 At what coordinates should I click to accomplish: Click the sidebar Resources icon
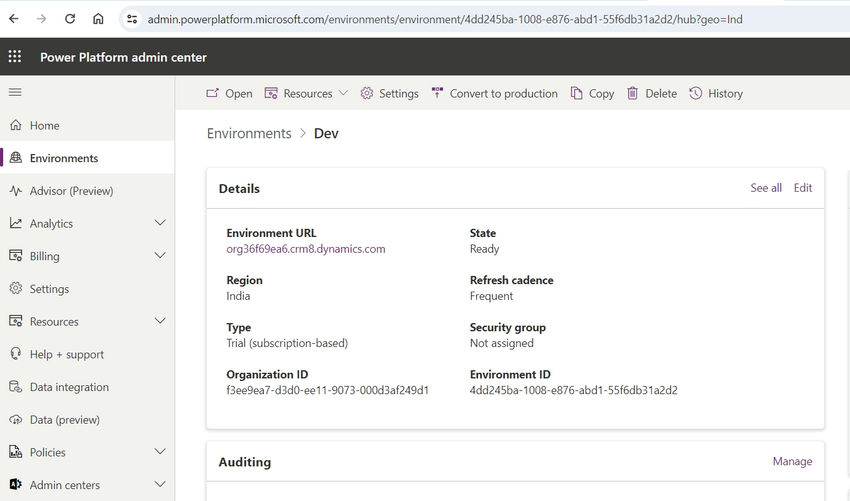16,321
